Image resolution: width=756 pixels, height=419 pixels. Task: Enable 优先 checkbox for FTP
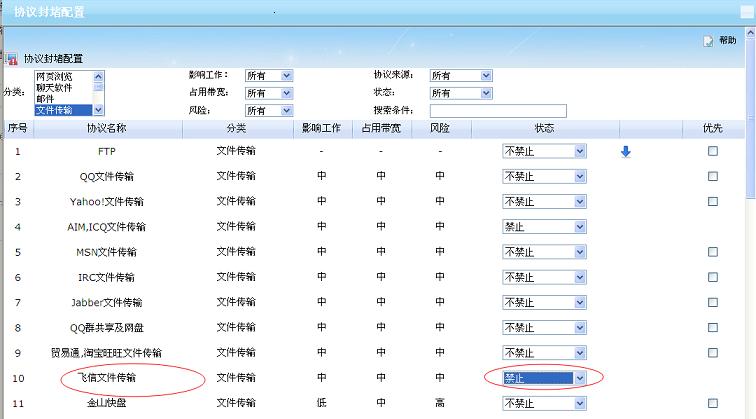(x=712, y=151)
